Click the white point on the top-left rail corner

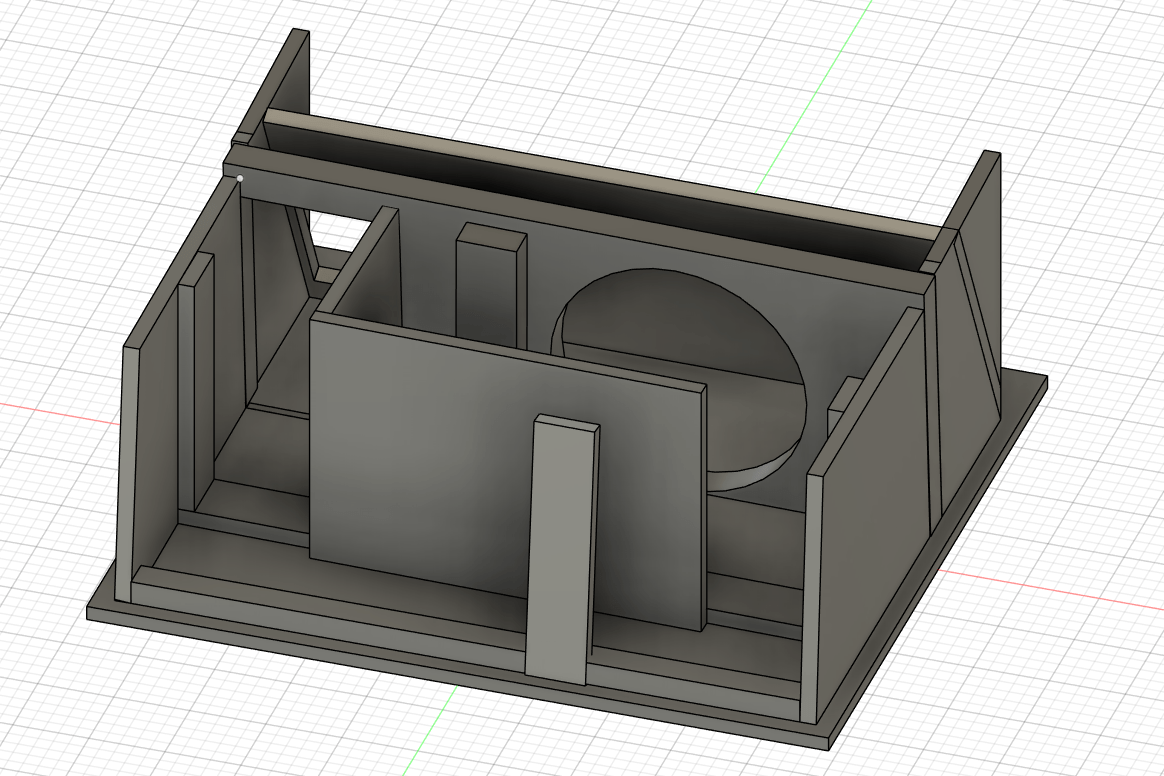point(240,178)
